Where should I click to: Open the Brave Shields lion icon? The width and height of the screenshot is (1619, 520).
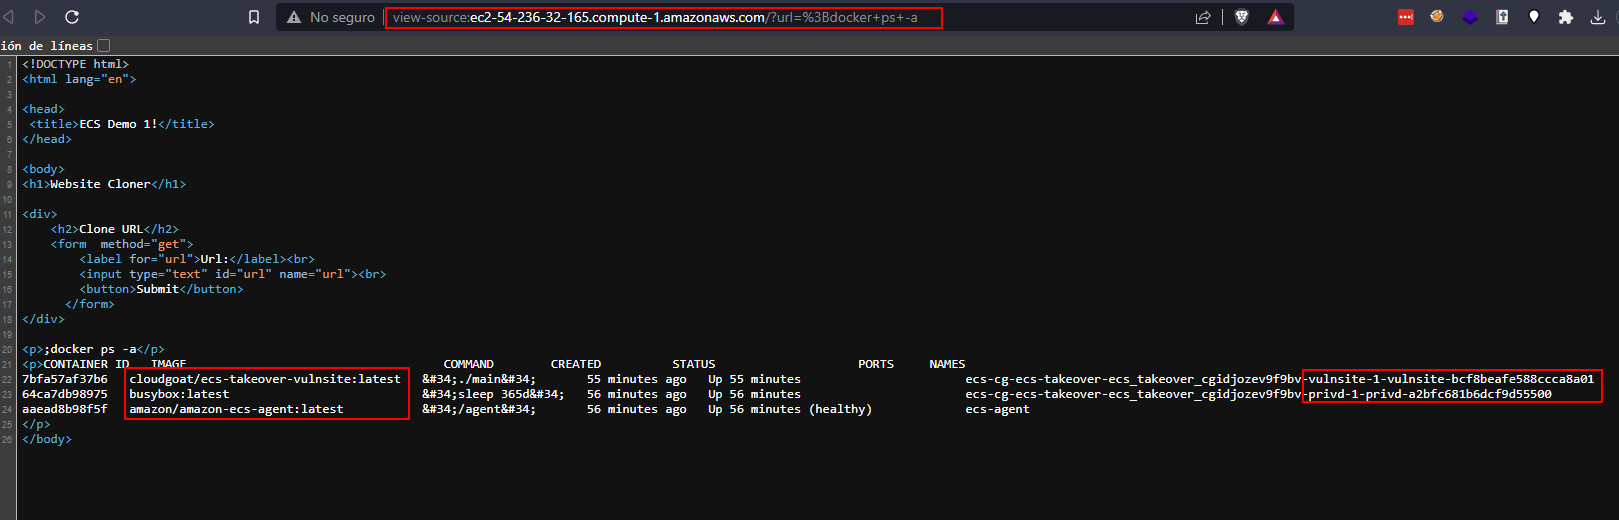click(x=1242, y=17)
